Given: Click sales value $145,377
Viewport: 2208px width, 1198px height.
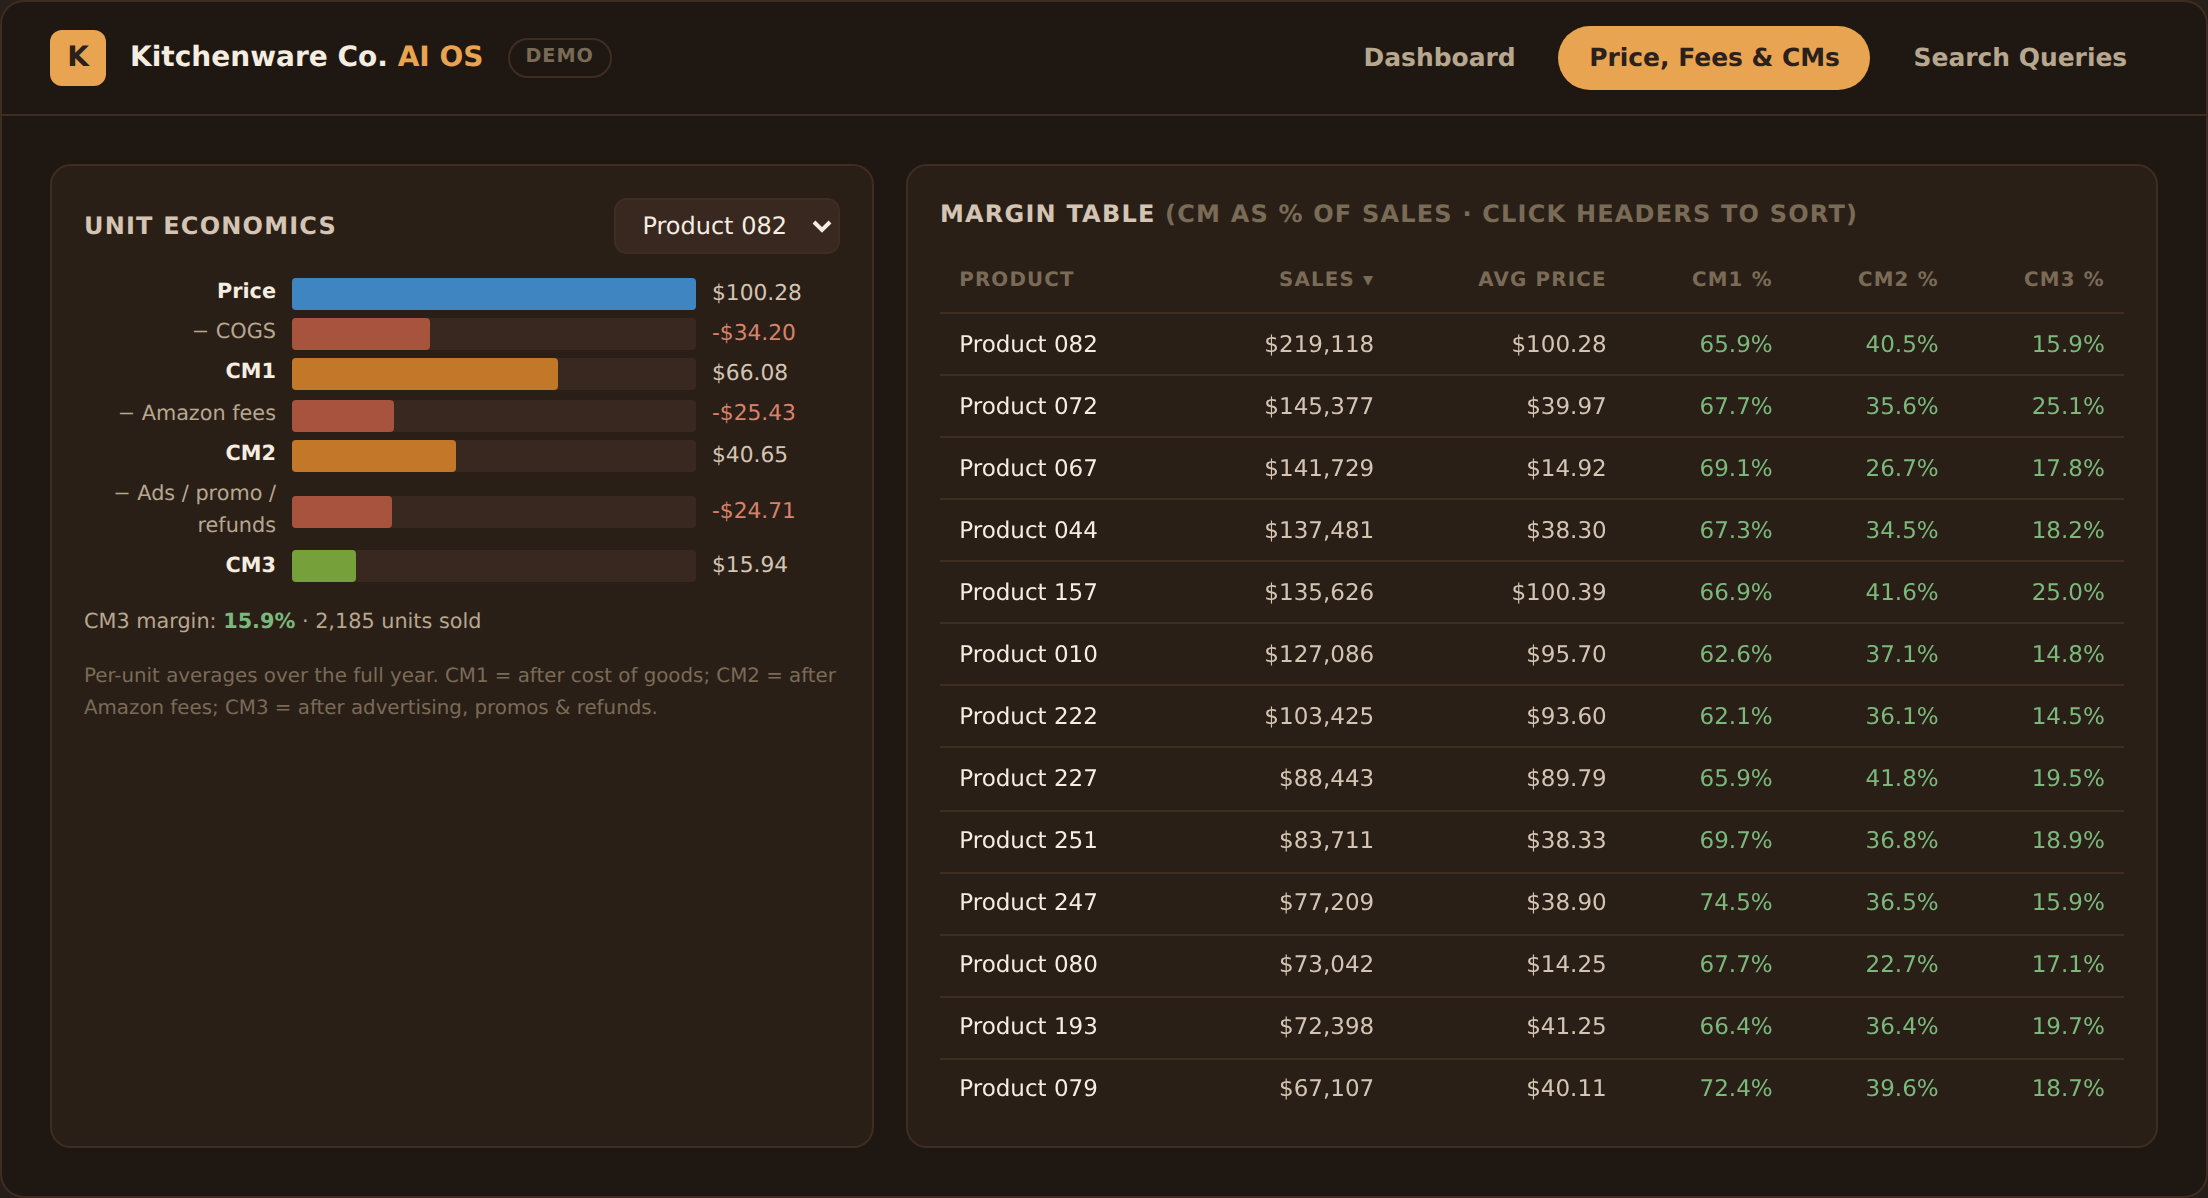Looking at the screenshot, I should 1319,406.
